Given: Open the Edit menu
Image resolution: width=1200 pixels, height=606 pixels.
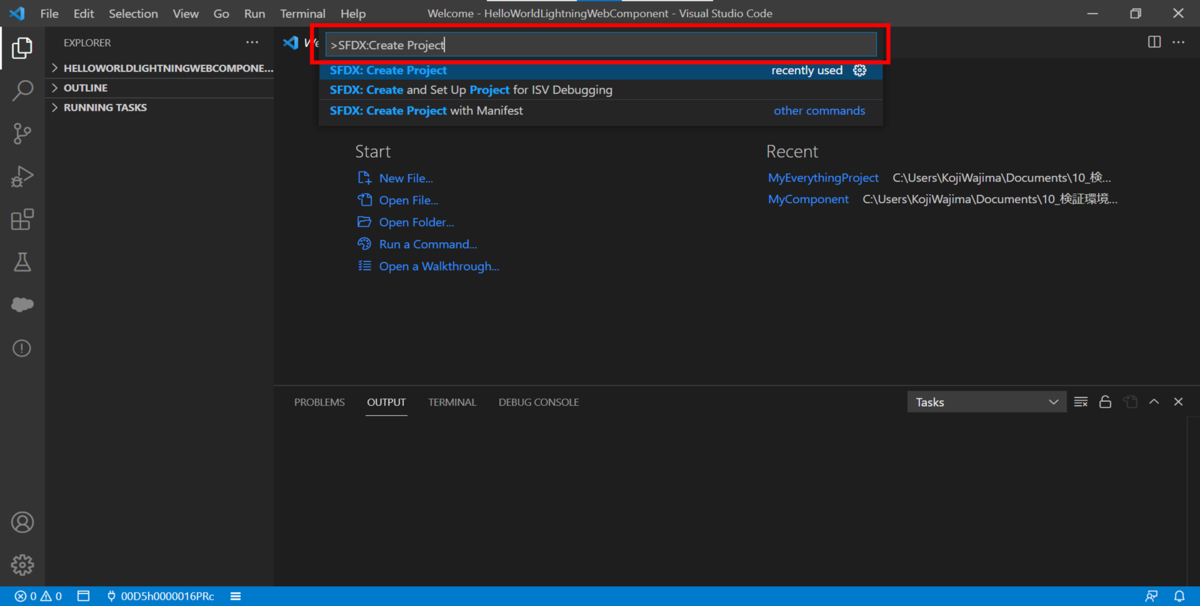Looking at the screenshot, I should [x=84, y=14].
